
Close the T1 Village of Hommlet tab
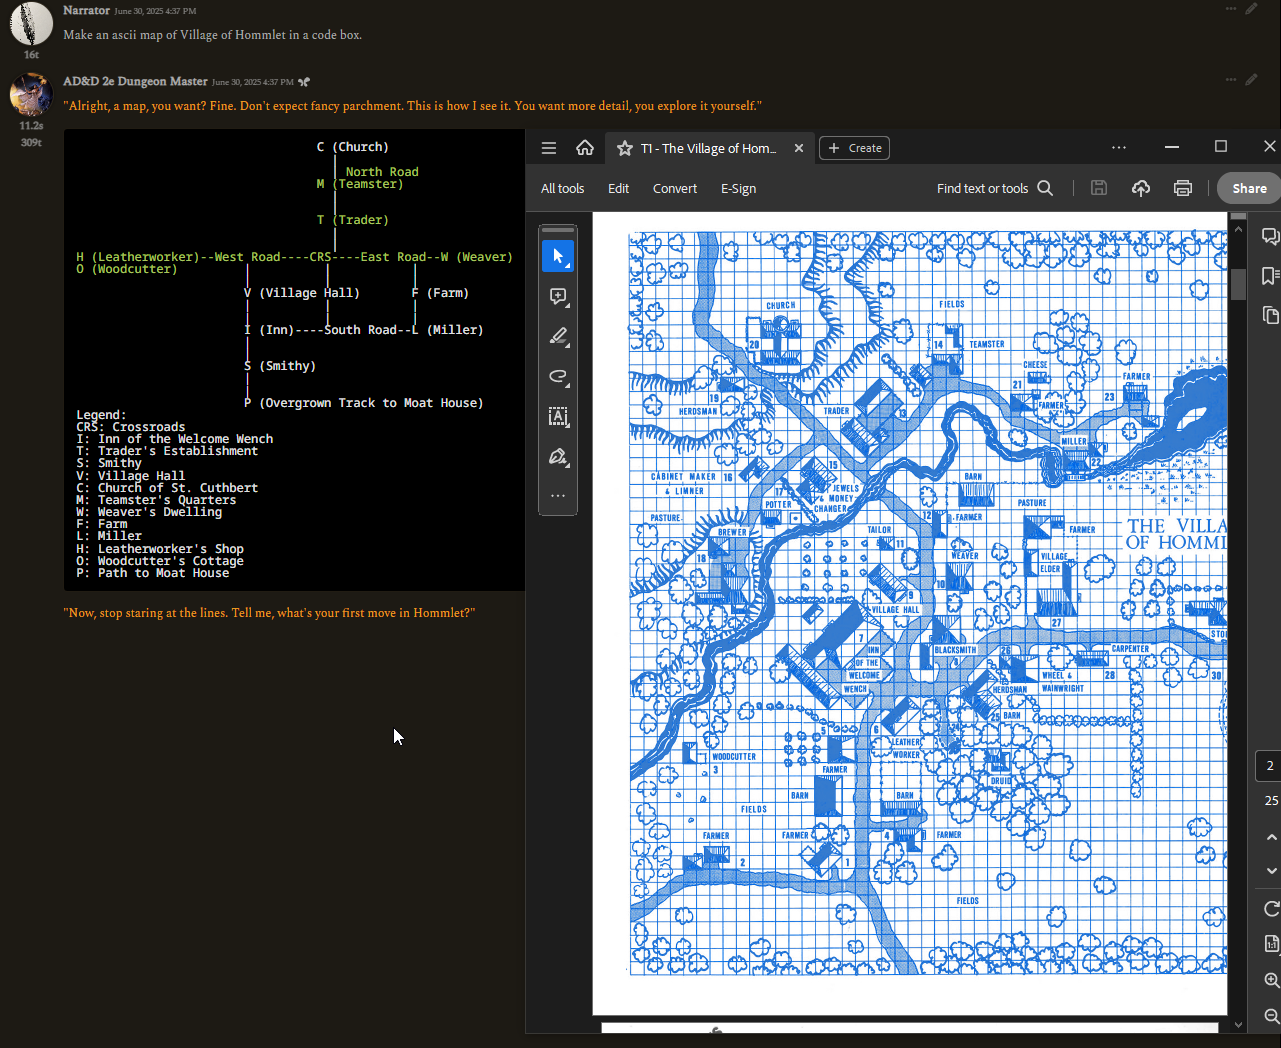click(799, 148)
